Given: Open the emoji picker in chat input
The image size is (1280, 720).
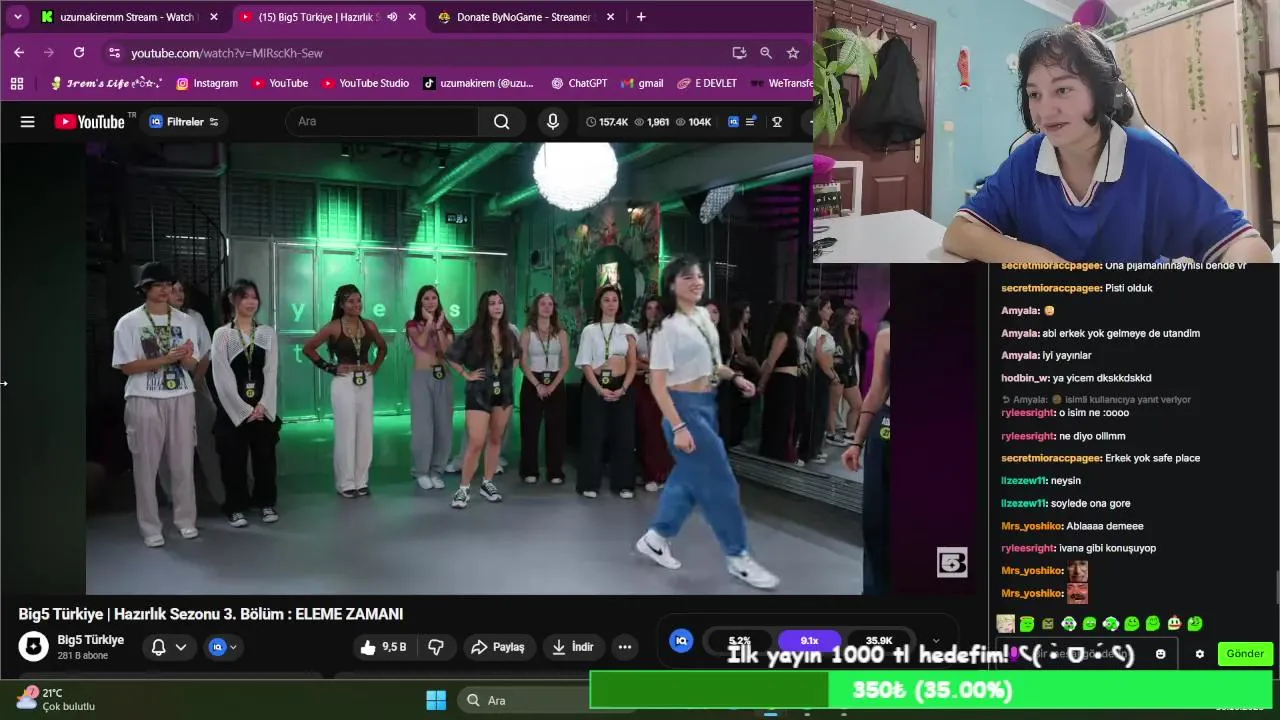Looking at the screenshot, I should click(x=1160, y=654).
